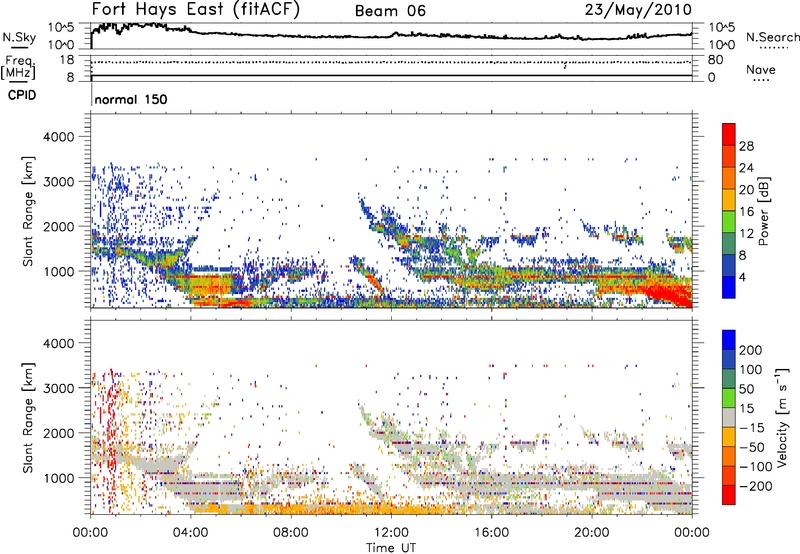
Task: Click the "20:00" time tick label
Action: point(592,533)
